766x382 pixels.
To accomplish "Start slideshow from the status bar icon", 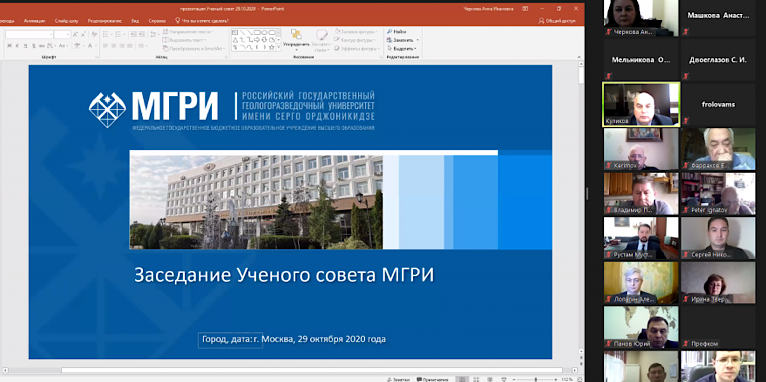I will tap(504, 379).
